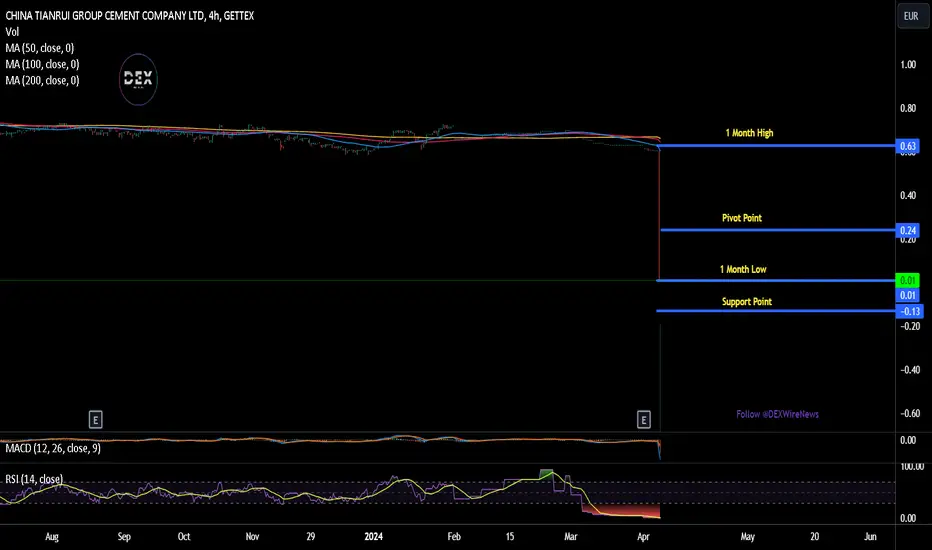Click the Follow @DEXWireNews text

click(777, 414)
